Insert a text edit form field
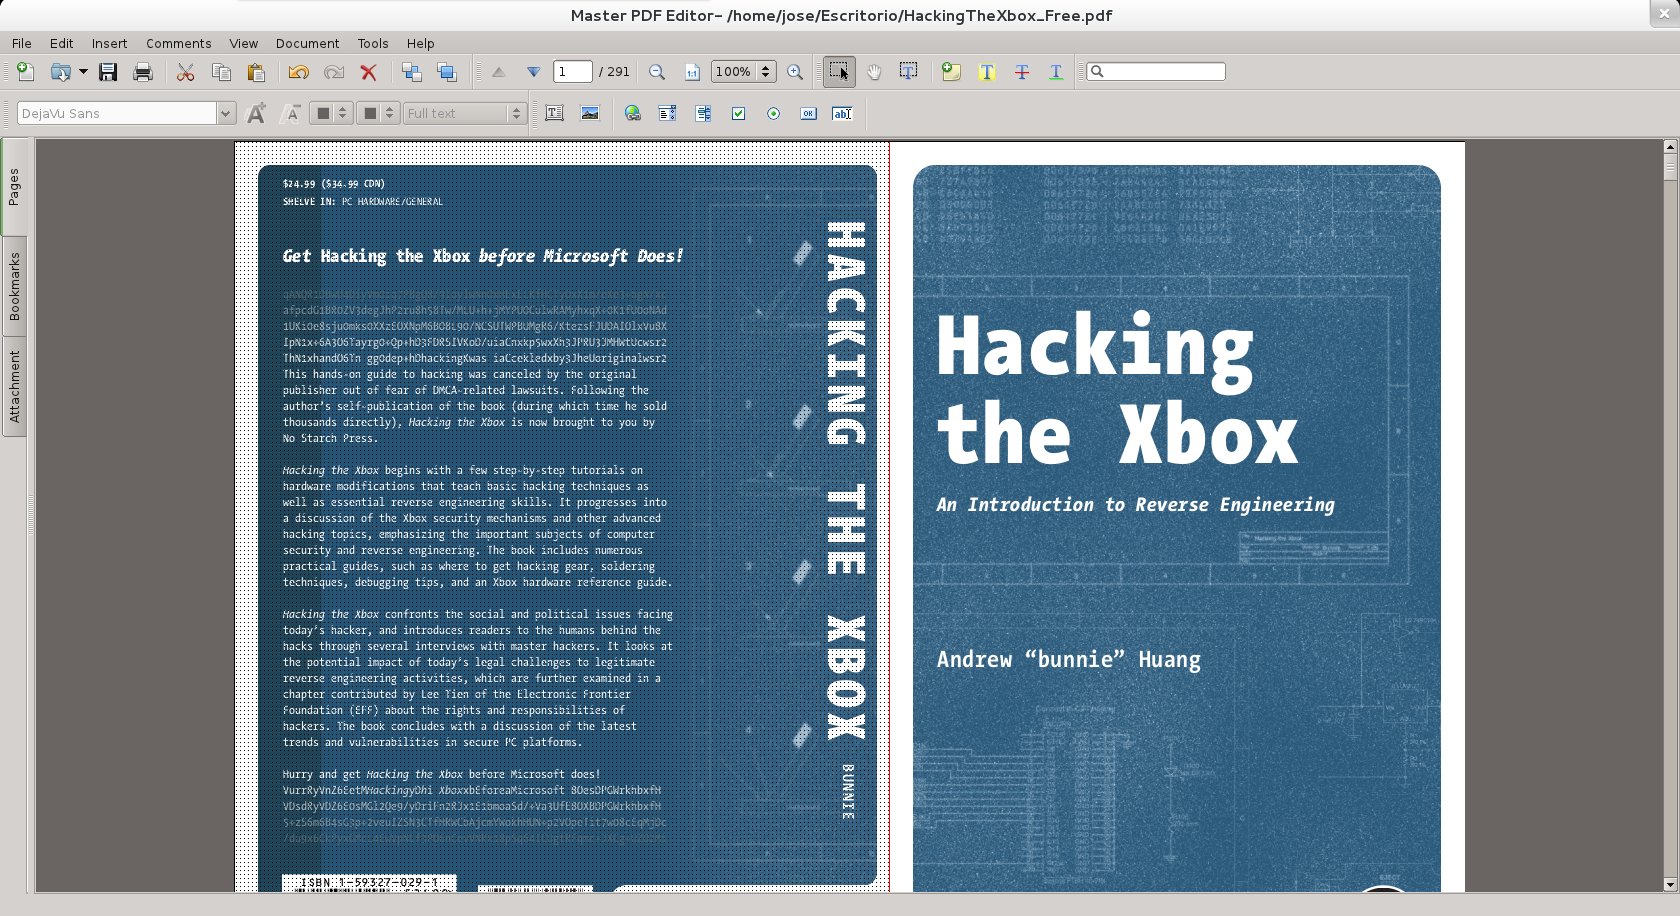The image size is (1680, 916). [x=842, y=113]
